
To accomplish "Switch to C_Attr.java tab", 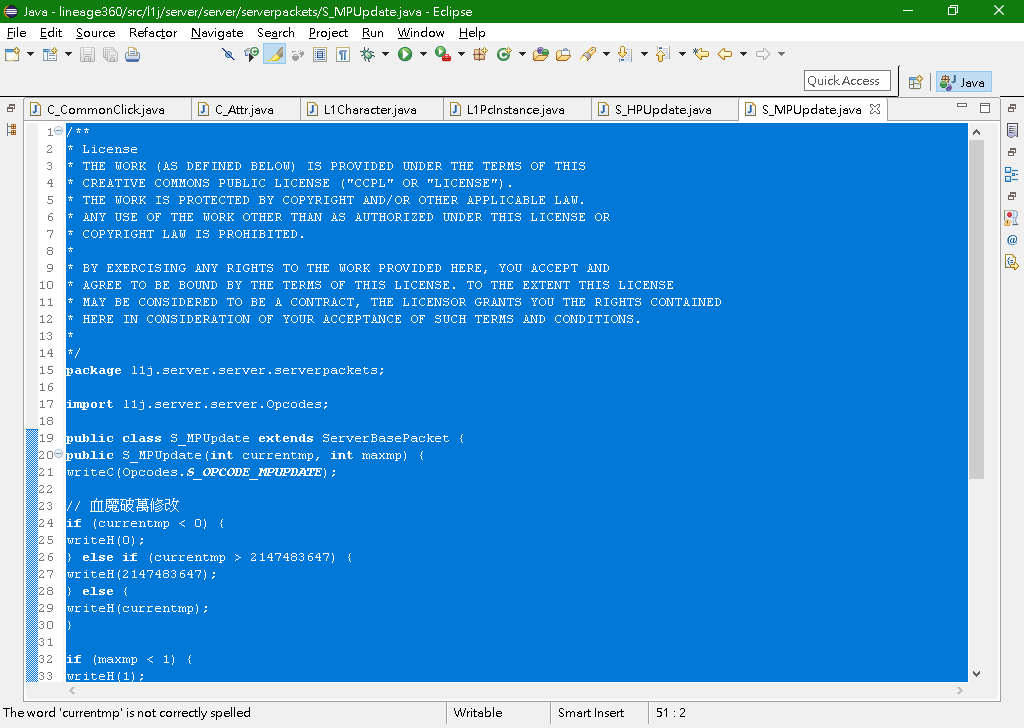I will click(x=244, y=110).
